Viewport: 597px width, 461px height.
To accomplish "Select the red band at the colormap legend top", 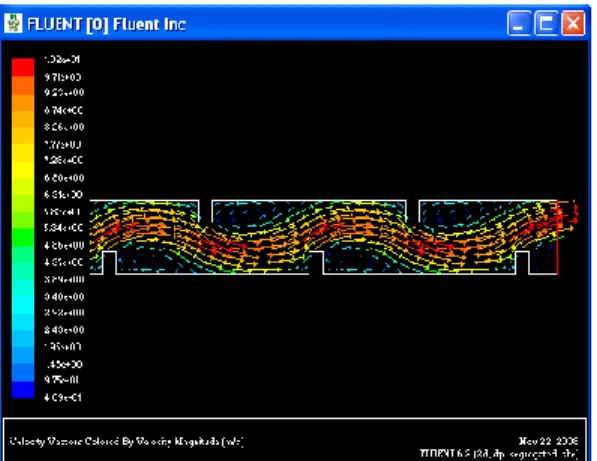I will point(23,68).
